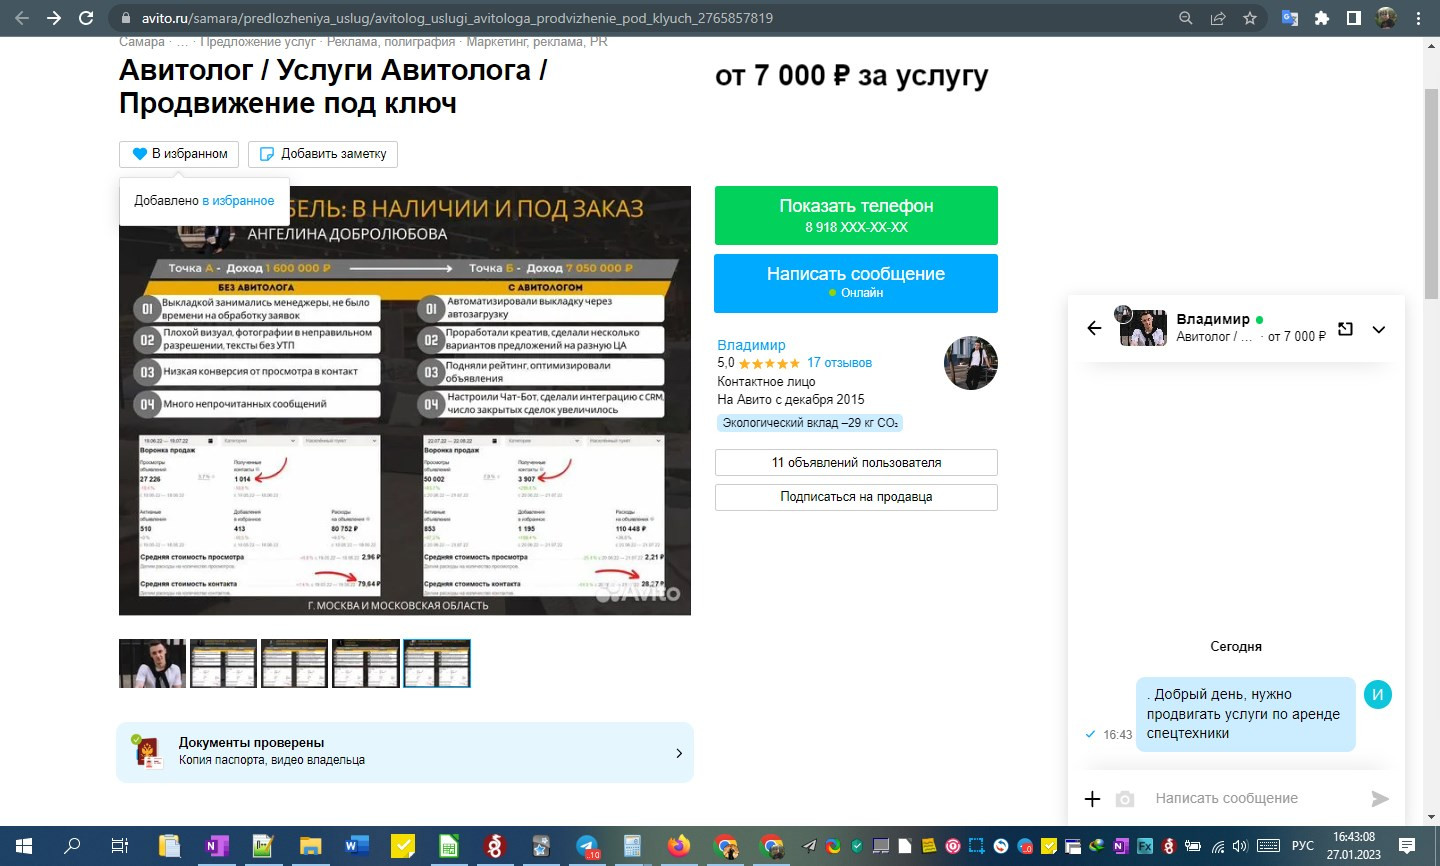Open chat in separate window icon
The width and height of the screenshot is (1440, 866).
pyautogui.click(x=1346, y=329)
